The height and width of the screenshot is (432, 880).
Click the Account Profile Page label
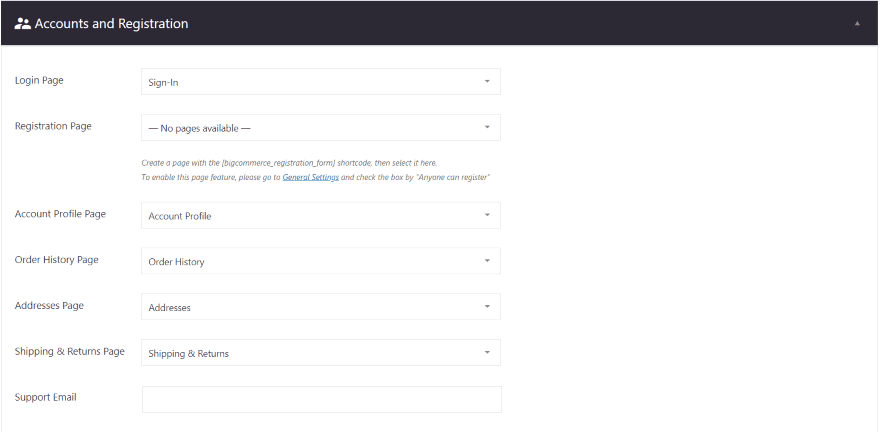pos(60,214)
